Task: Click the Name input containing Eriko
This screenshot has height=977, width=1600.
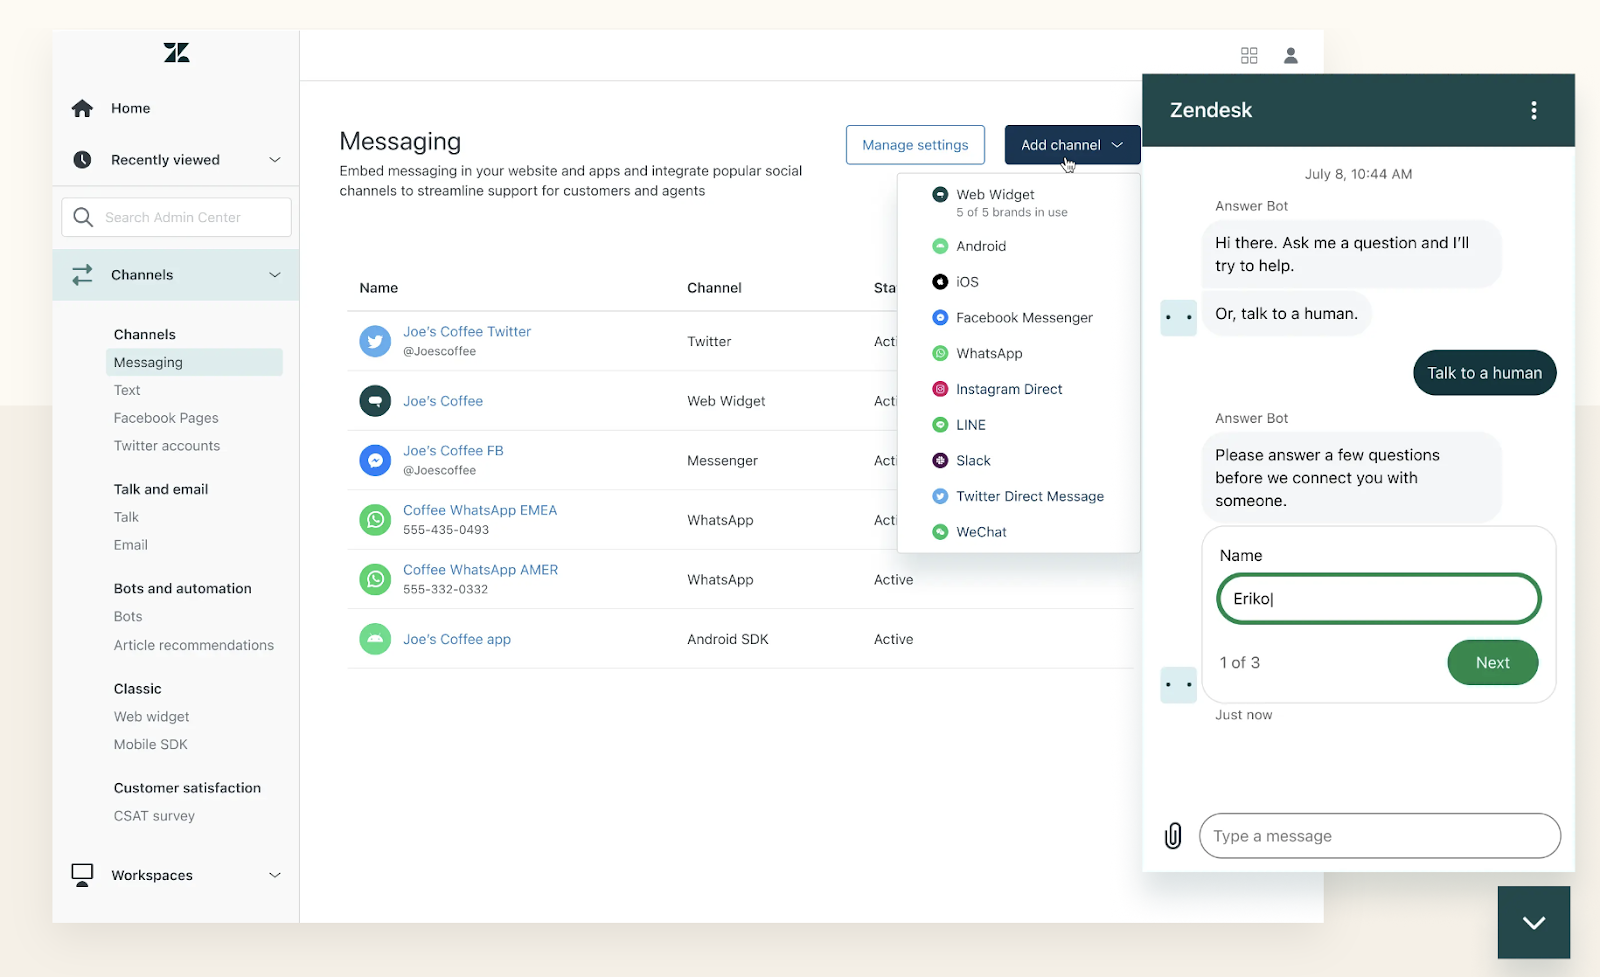Action: coord(1379,599)
